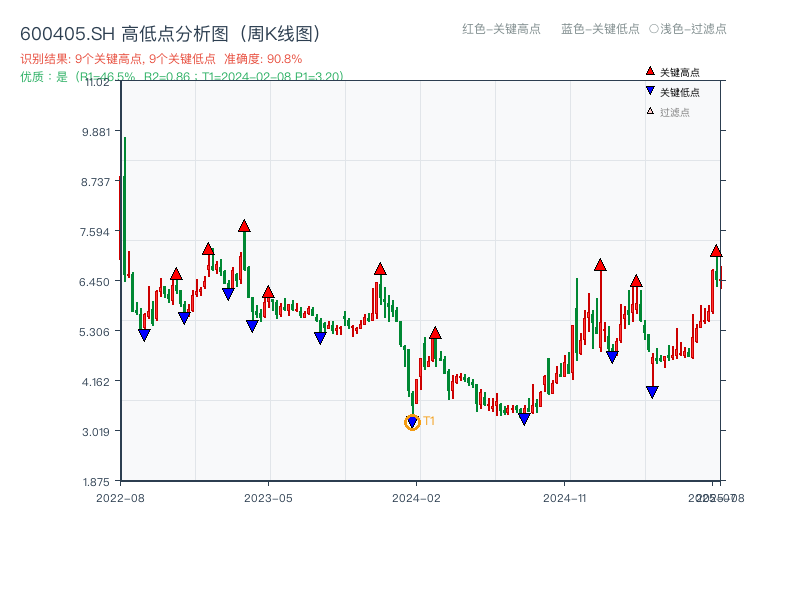Image resolution: width=800 pixels, height=600 pixels.
Task: Click the red high marker just right of T1
Action: coord(435,333)
